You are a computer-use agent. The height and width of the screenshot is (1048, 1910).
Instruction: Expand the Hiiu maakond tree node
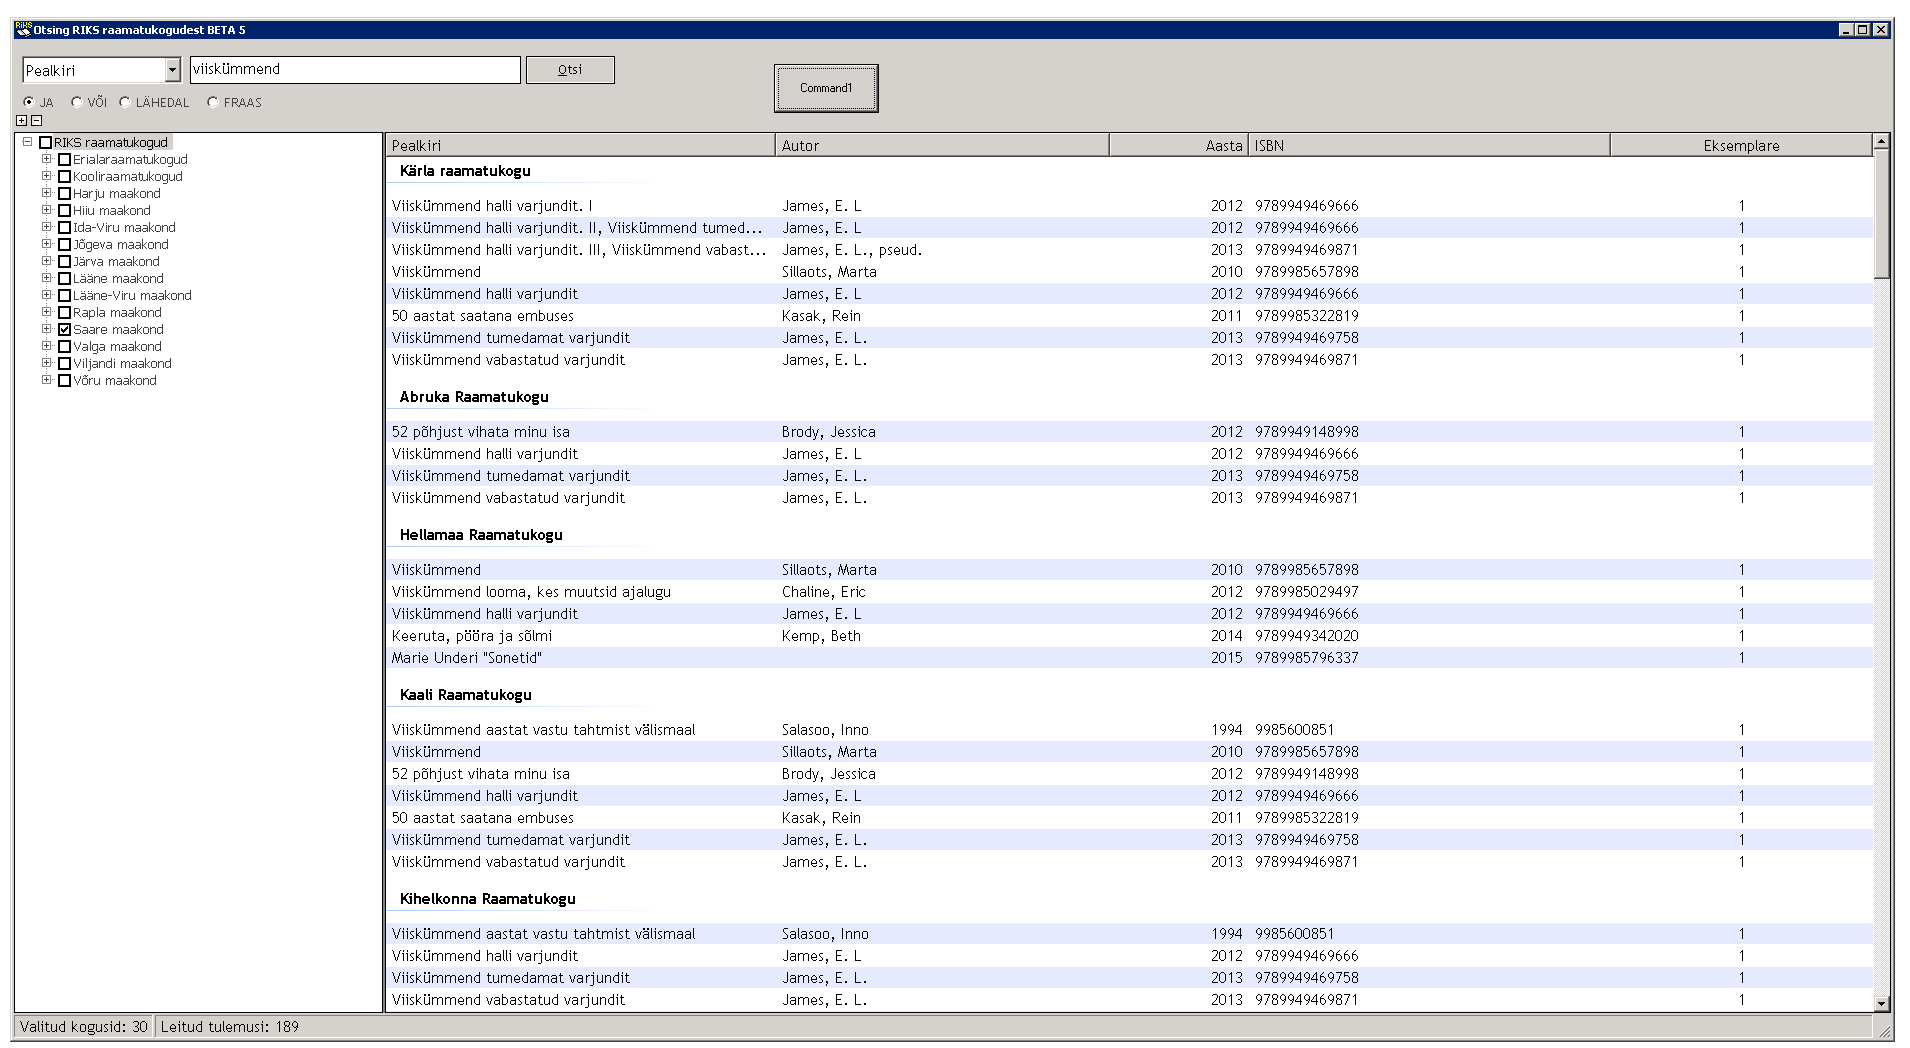pyautogui.click(x=46, y=210)
